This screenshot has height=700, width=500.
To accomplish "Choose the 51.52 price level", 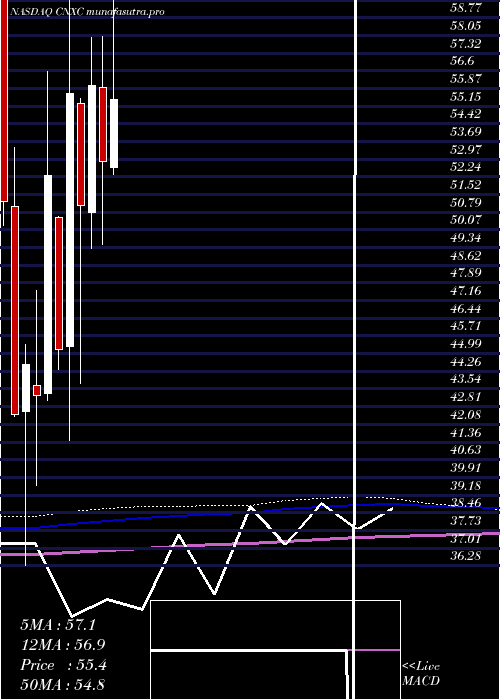I will [x=466, y=185].
